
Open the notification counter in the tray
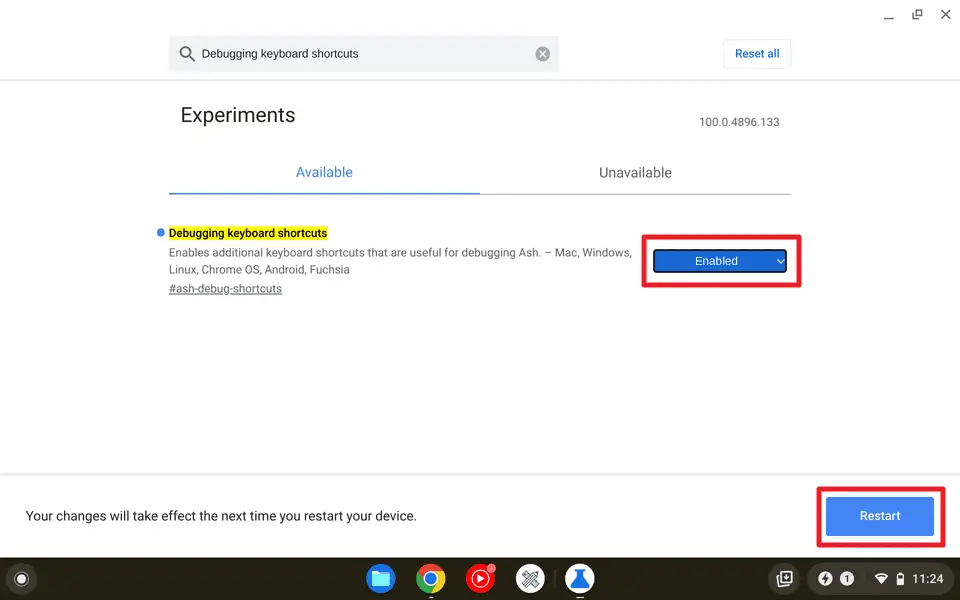point(848,578)
